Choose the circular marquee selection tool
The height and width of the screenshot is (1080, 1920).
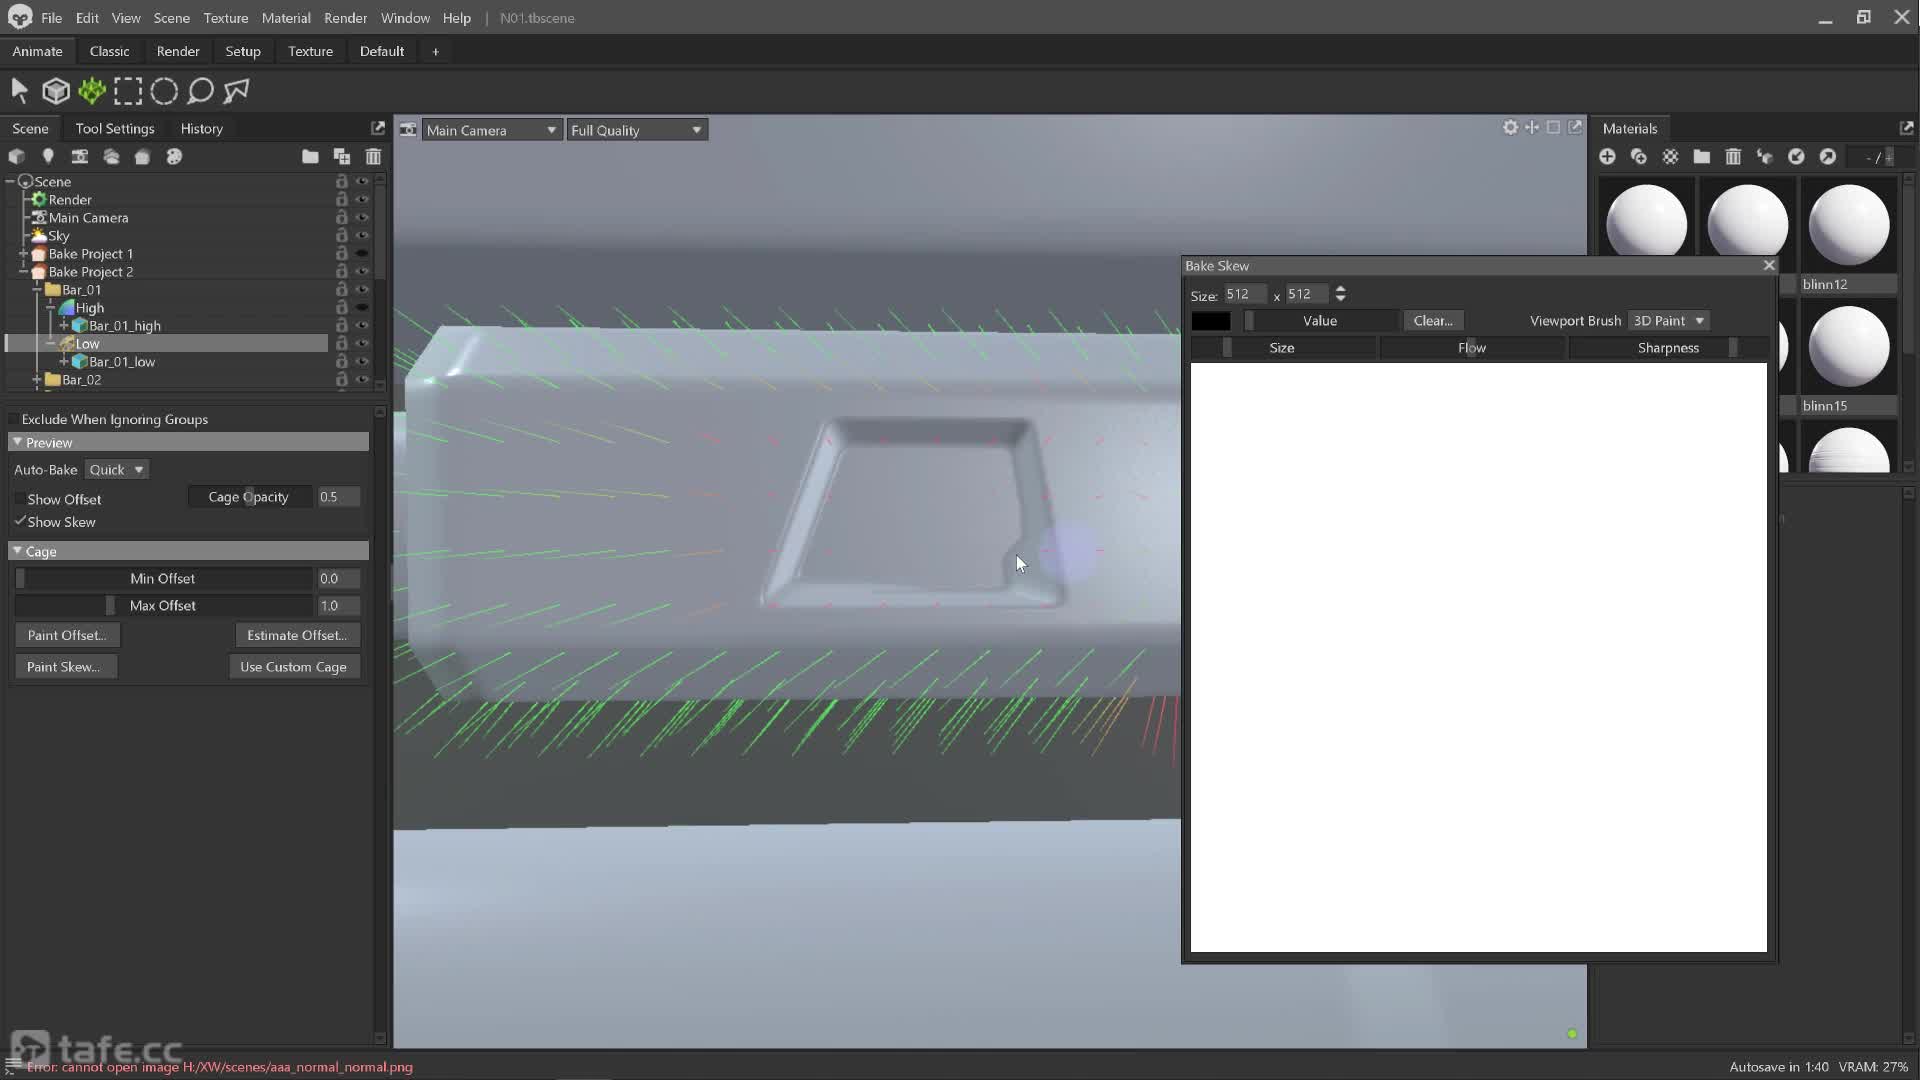tap(164, 91)
